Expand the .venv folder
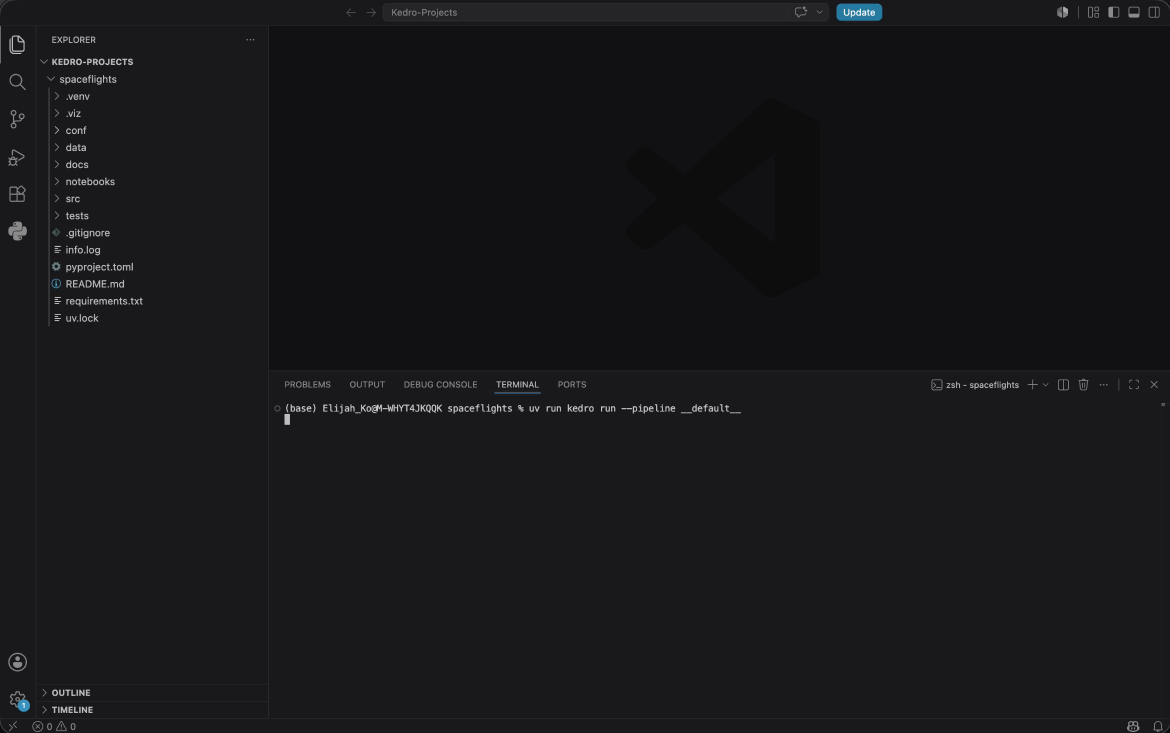 [152, 96]
